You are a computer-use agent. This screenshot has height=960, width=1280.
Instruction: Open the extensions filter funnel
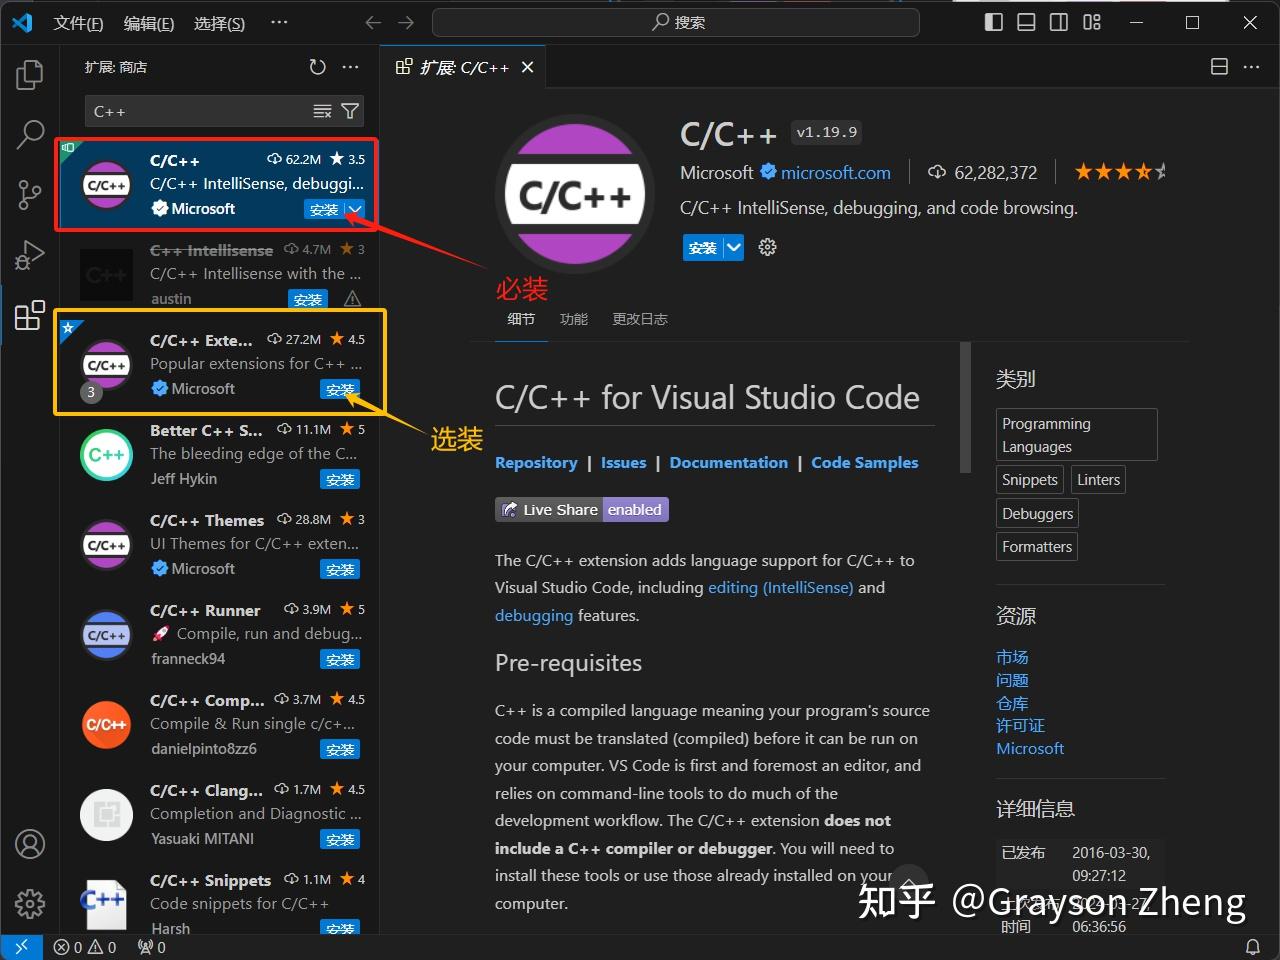350,111
